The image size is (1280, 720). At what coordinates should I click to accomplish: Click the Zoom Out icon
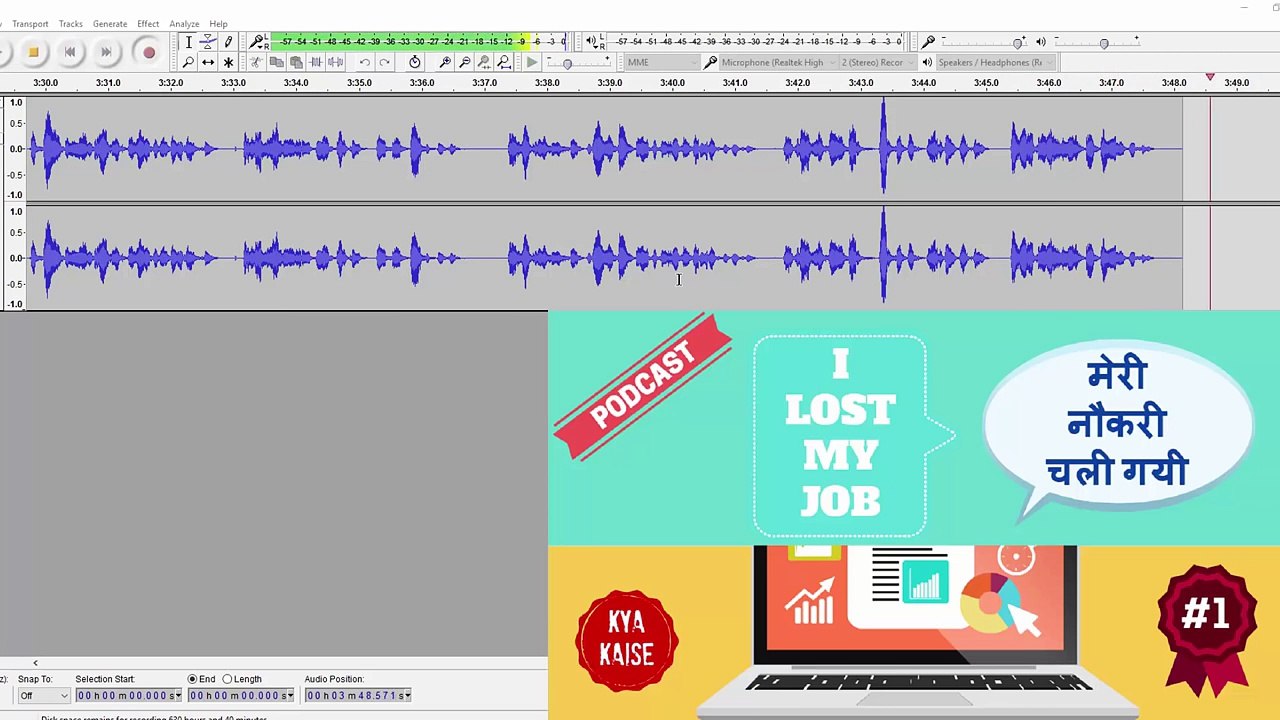[465, 62]
